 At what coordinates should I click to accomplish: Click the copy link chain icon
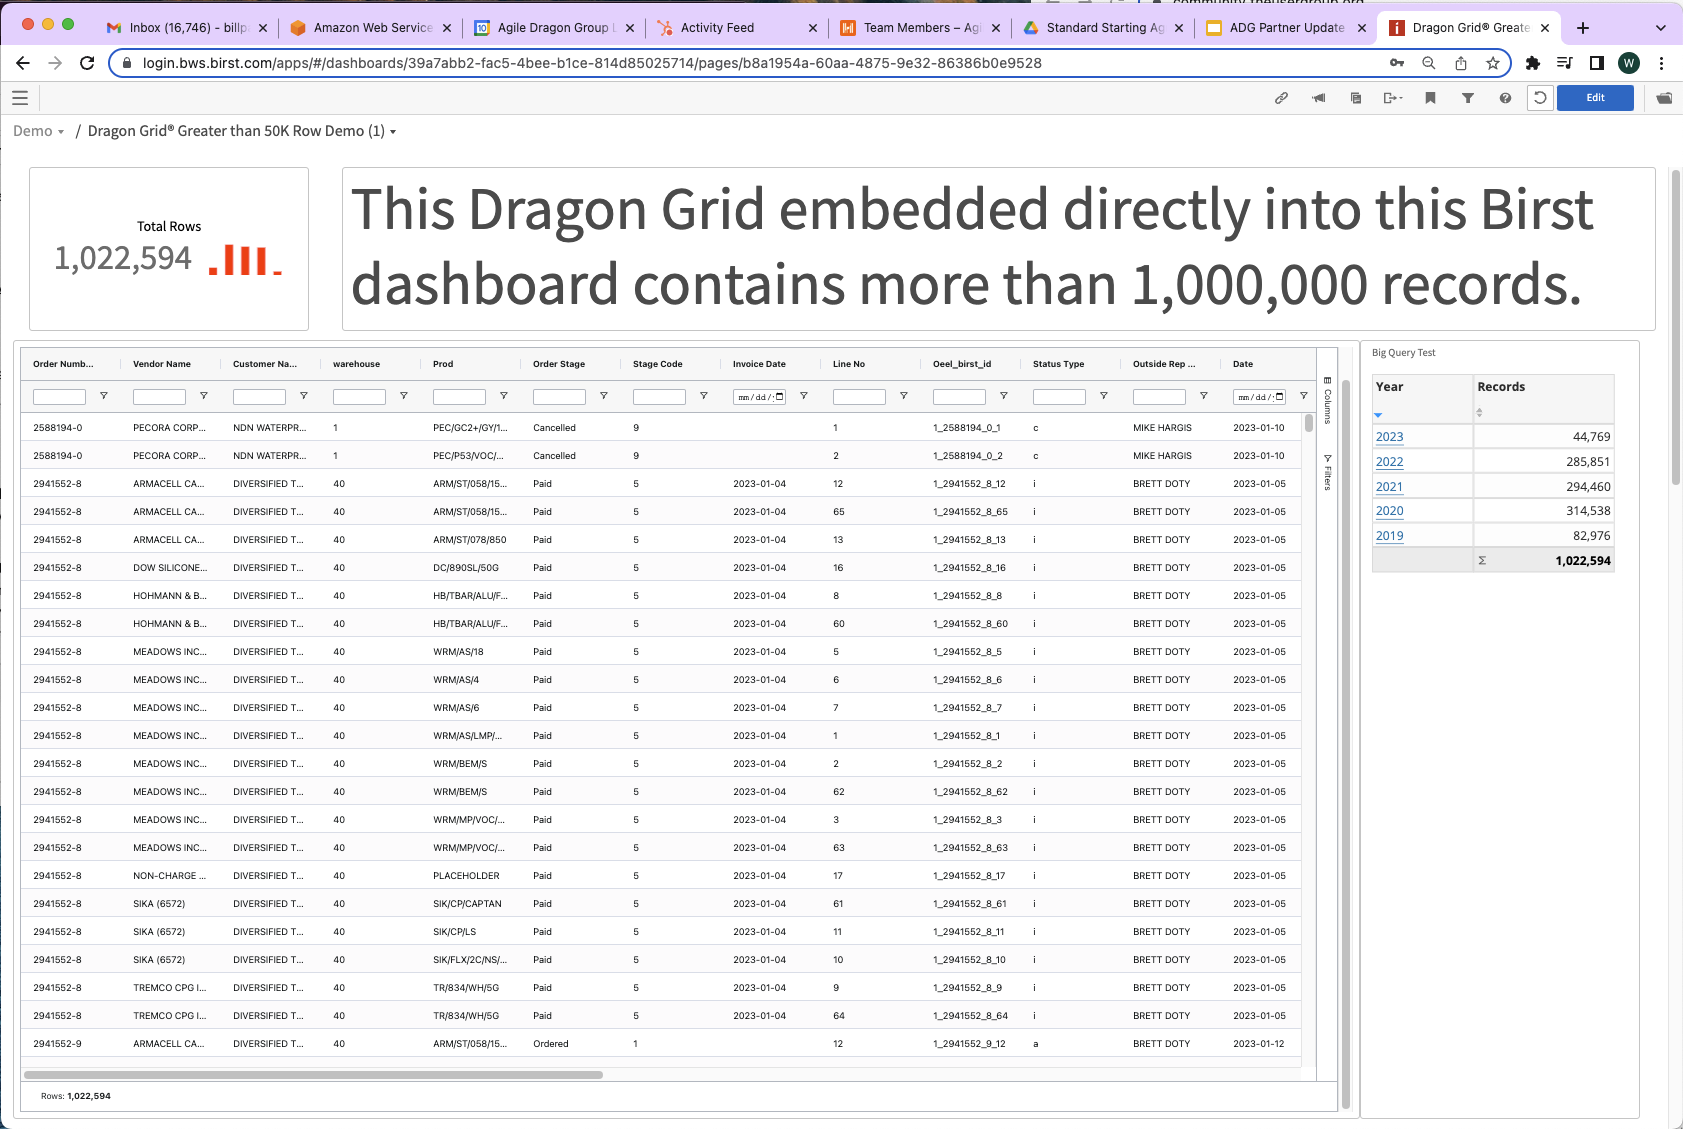point(1281,98)
